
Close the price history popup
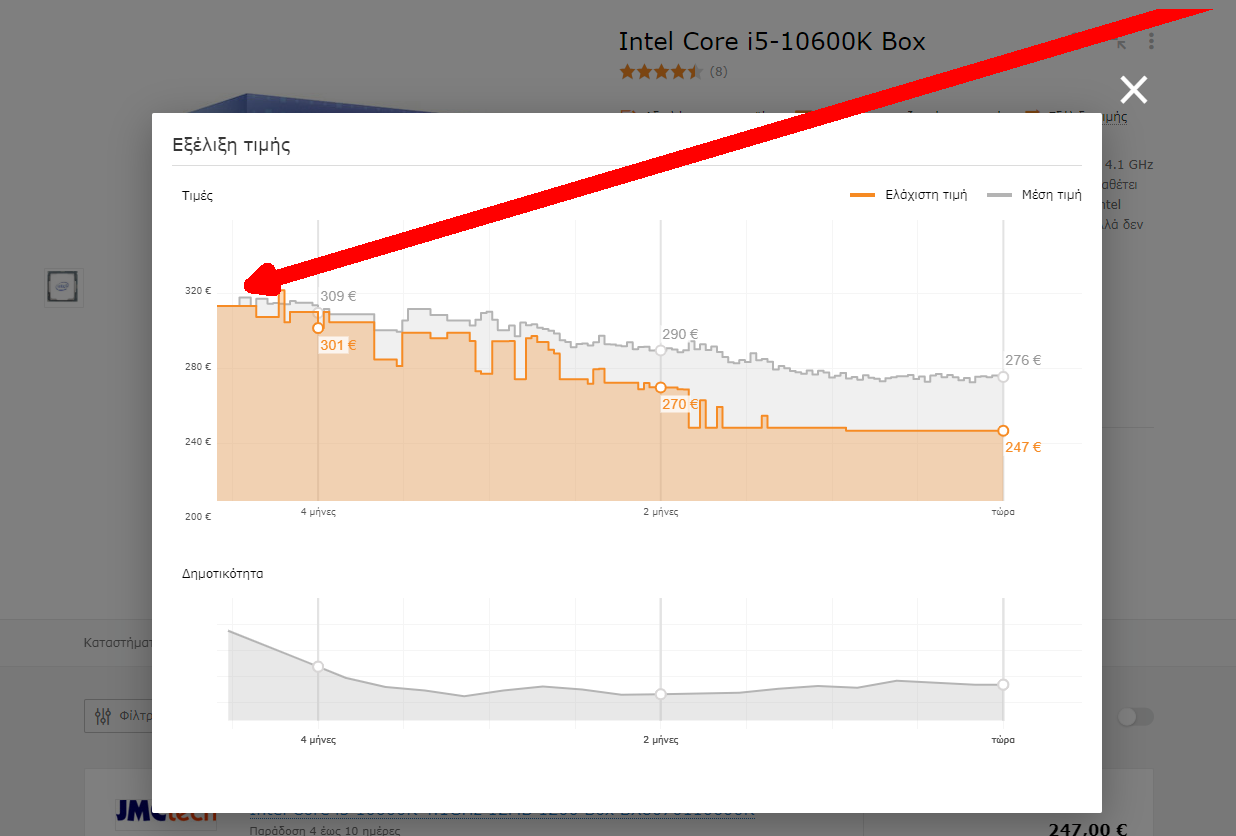click(x=1133, y=90)
